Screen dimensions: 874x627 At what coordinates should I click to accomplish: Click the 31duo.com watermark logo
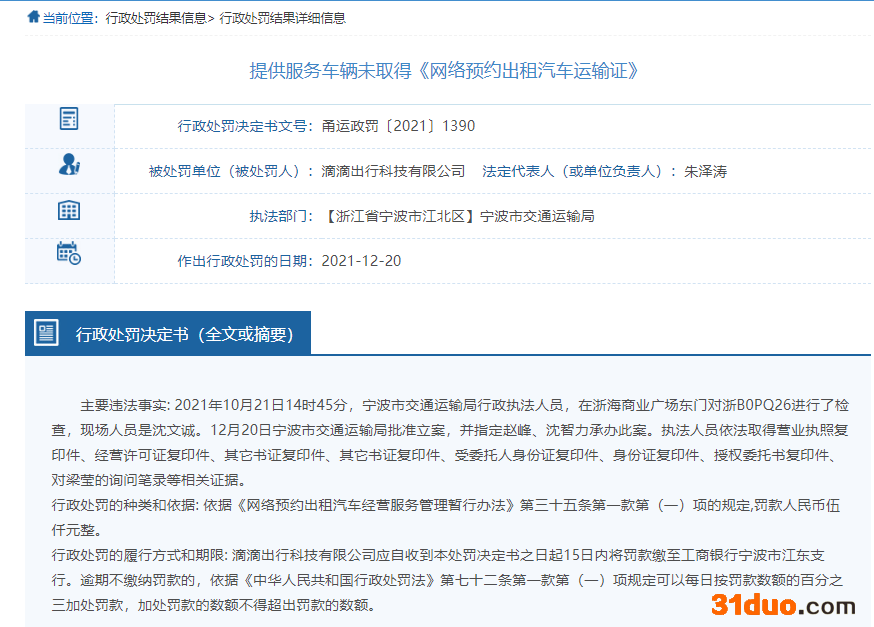coord(783,604)
